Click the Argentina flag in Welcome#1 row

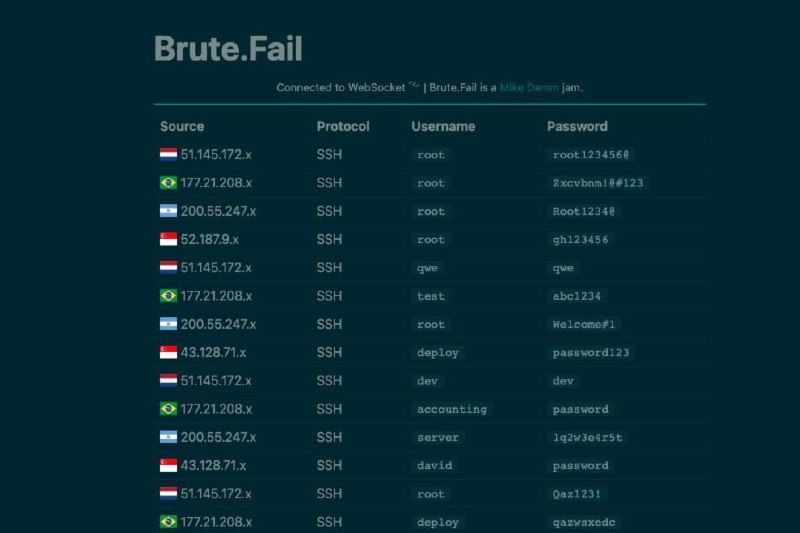tap(168, 324)
